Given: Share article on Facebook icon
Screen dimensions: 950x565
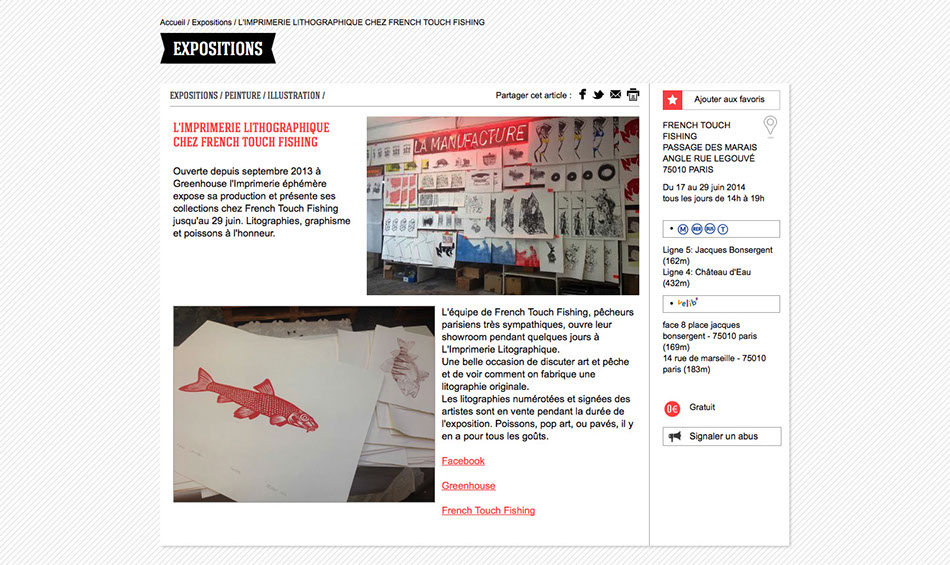Looking at the screenshot, I should coord(582,94).
